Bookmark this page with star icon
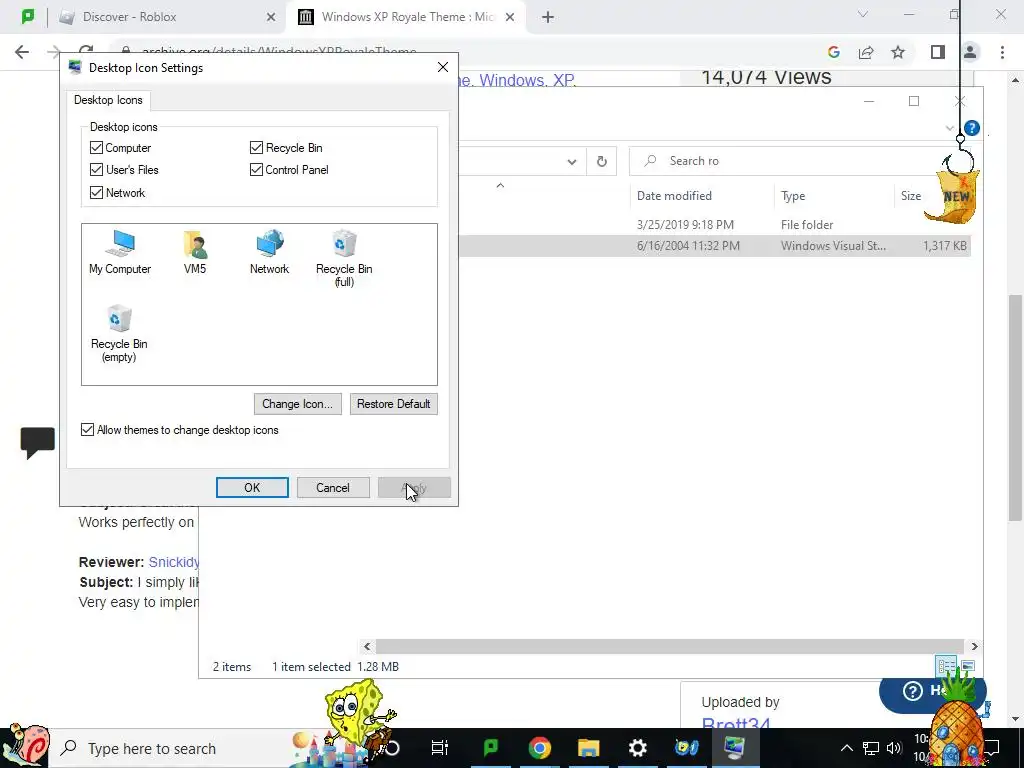The width and height of the screenshot is (1024, 768). pyautogui.click(x=898, y=52)
